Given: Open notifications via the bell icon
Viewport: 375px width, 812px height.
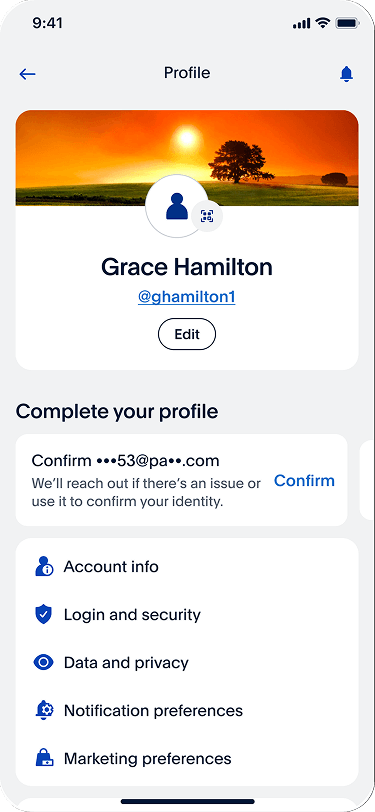Looking at the screenshot, I should (347, 74).
